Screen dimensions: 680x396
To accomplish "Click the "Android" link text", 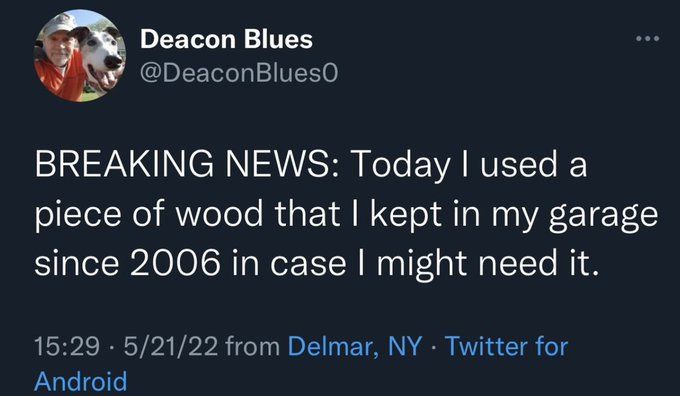I will point(81,381).
